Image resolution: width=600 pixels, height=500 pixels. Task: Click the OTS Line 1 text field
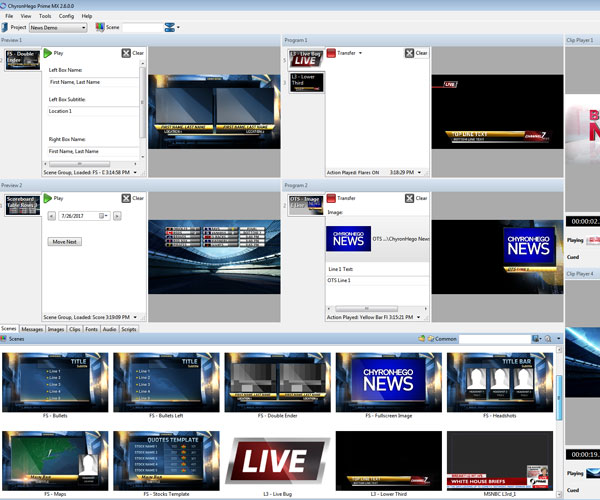click(377, 280)
